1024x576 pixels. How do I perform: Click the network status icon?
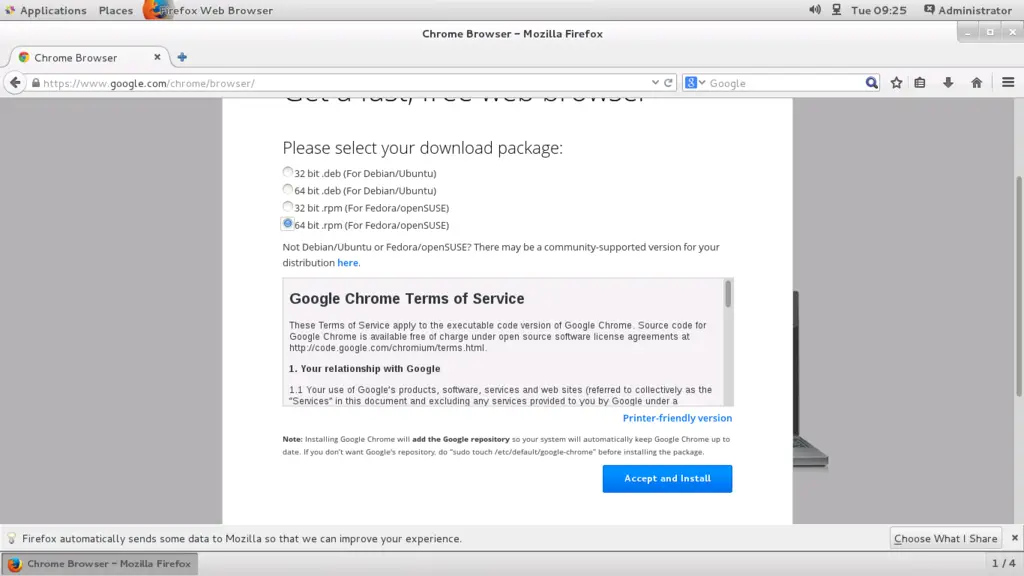coord(837,10)
